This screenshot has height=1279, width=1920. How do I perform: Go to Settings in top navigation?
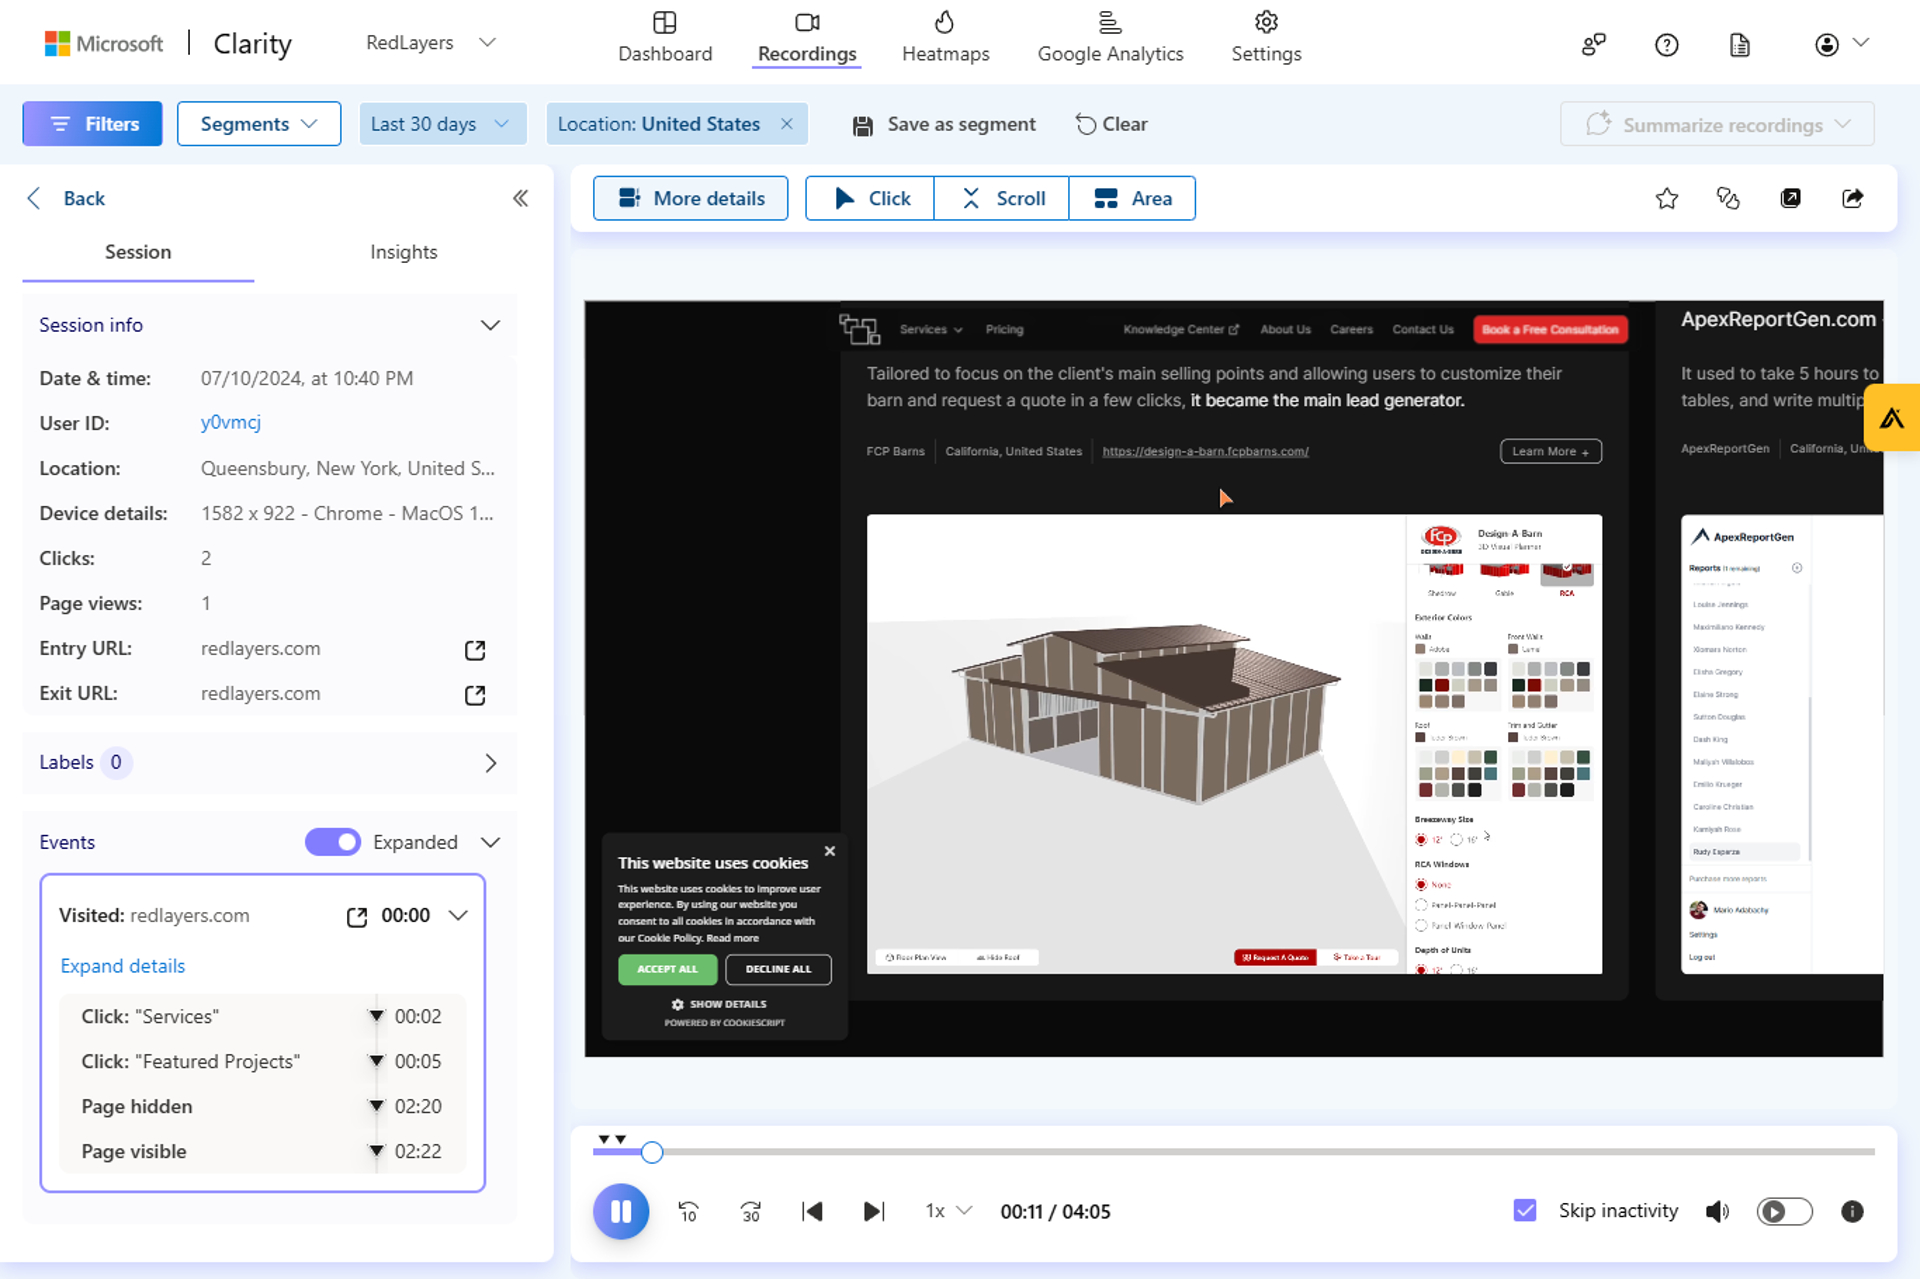click(1266, 37)
